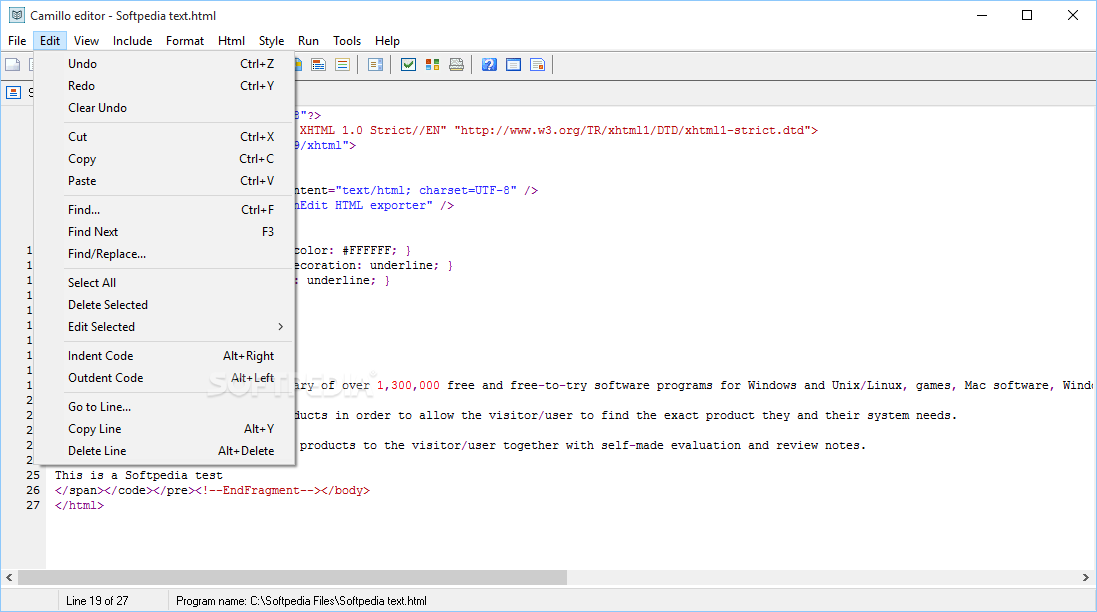
Task: Click the closing </html> tag on line 27
Action: (79, 505)
